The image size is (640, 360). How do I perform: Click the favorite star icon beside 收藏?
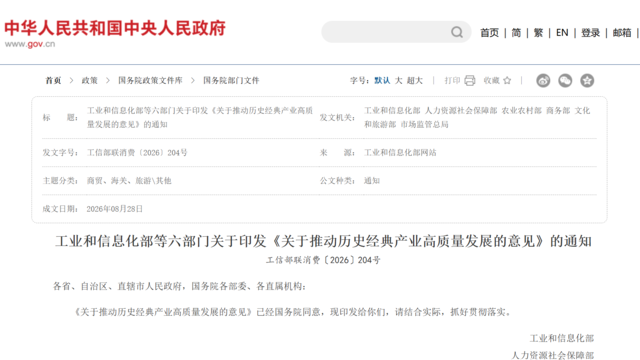point(507,80)
